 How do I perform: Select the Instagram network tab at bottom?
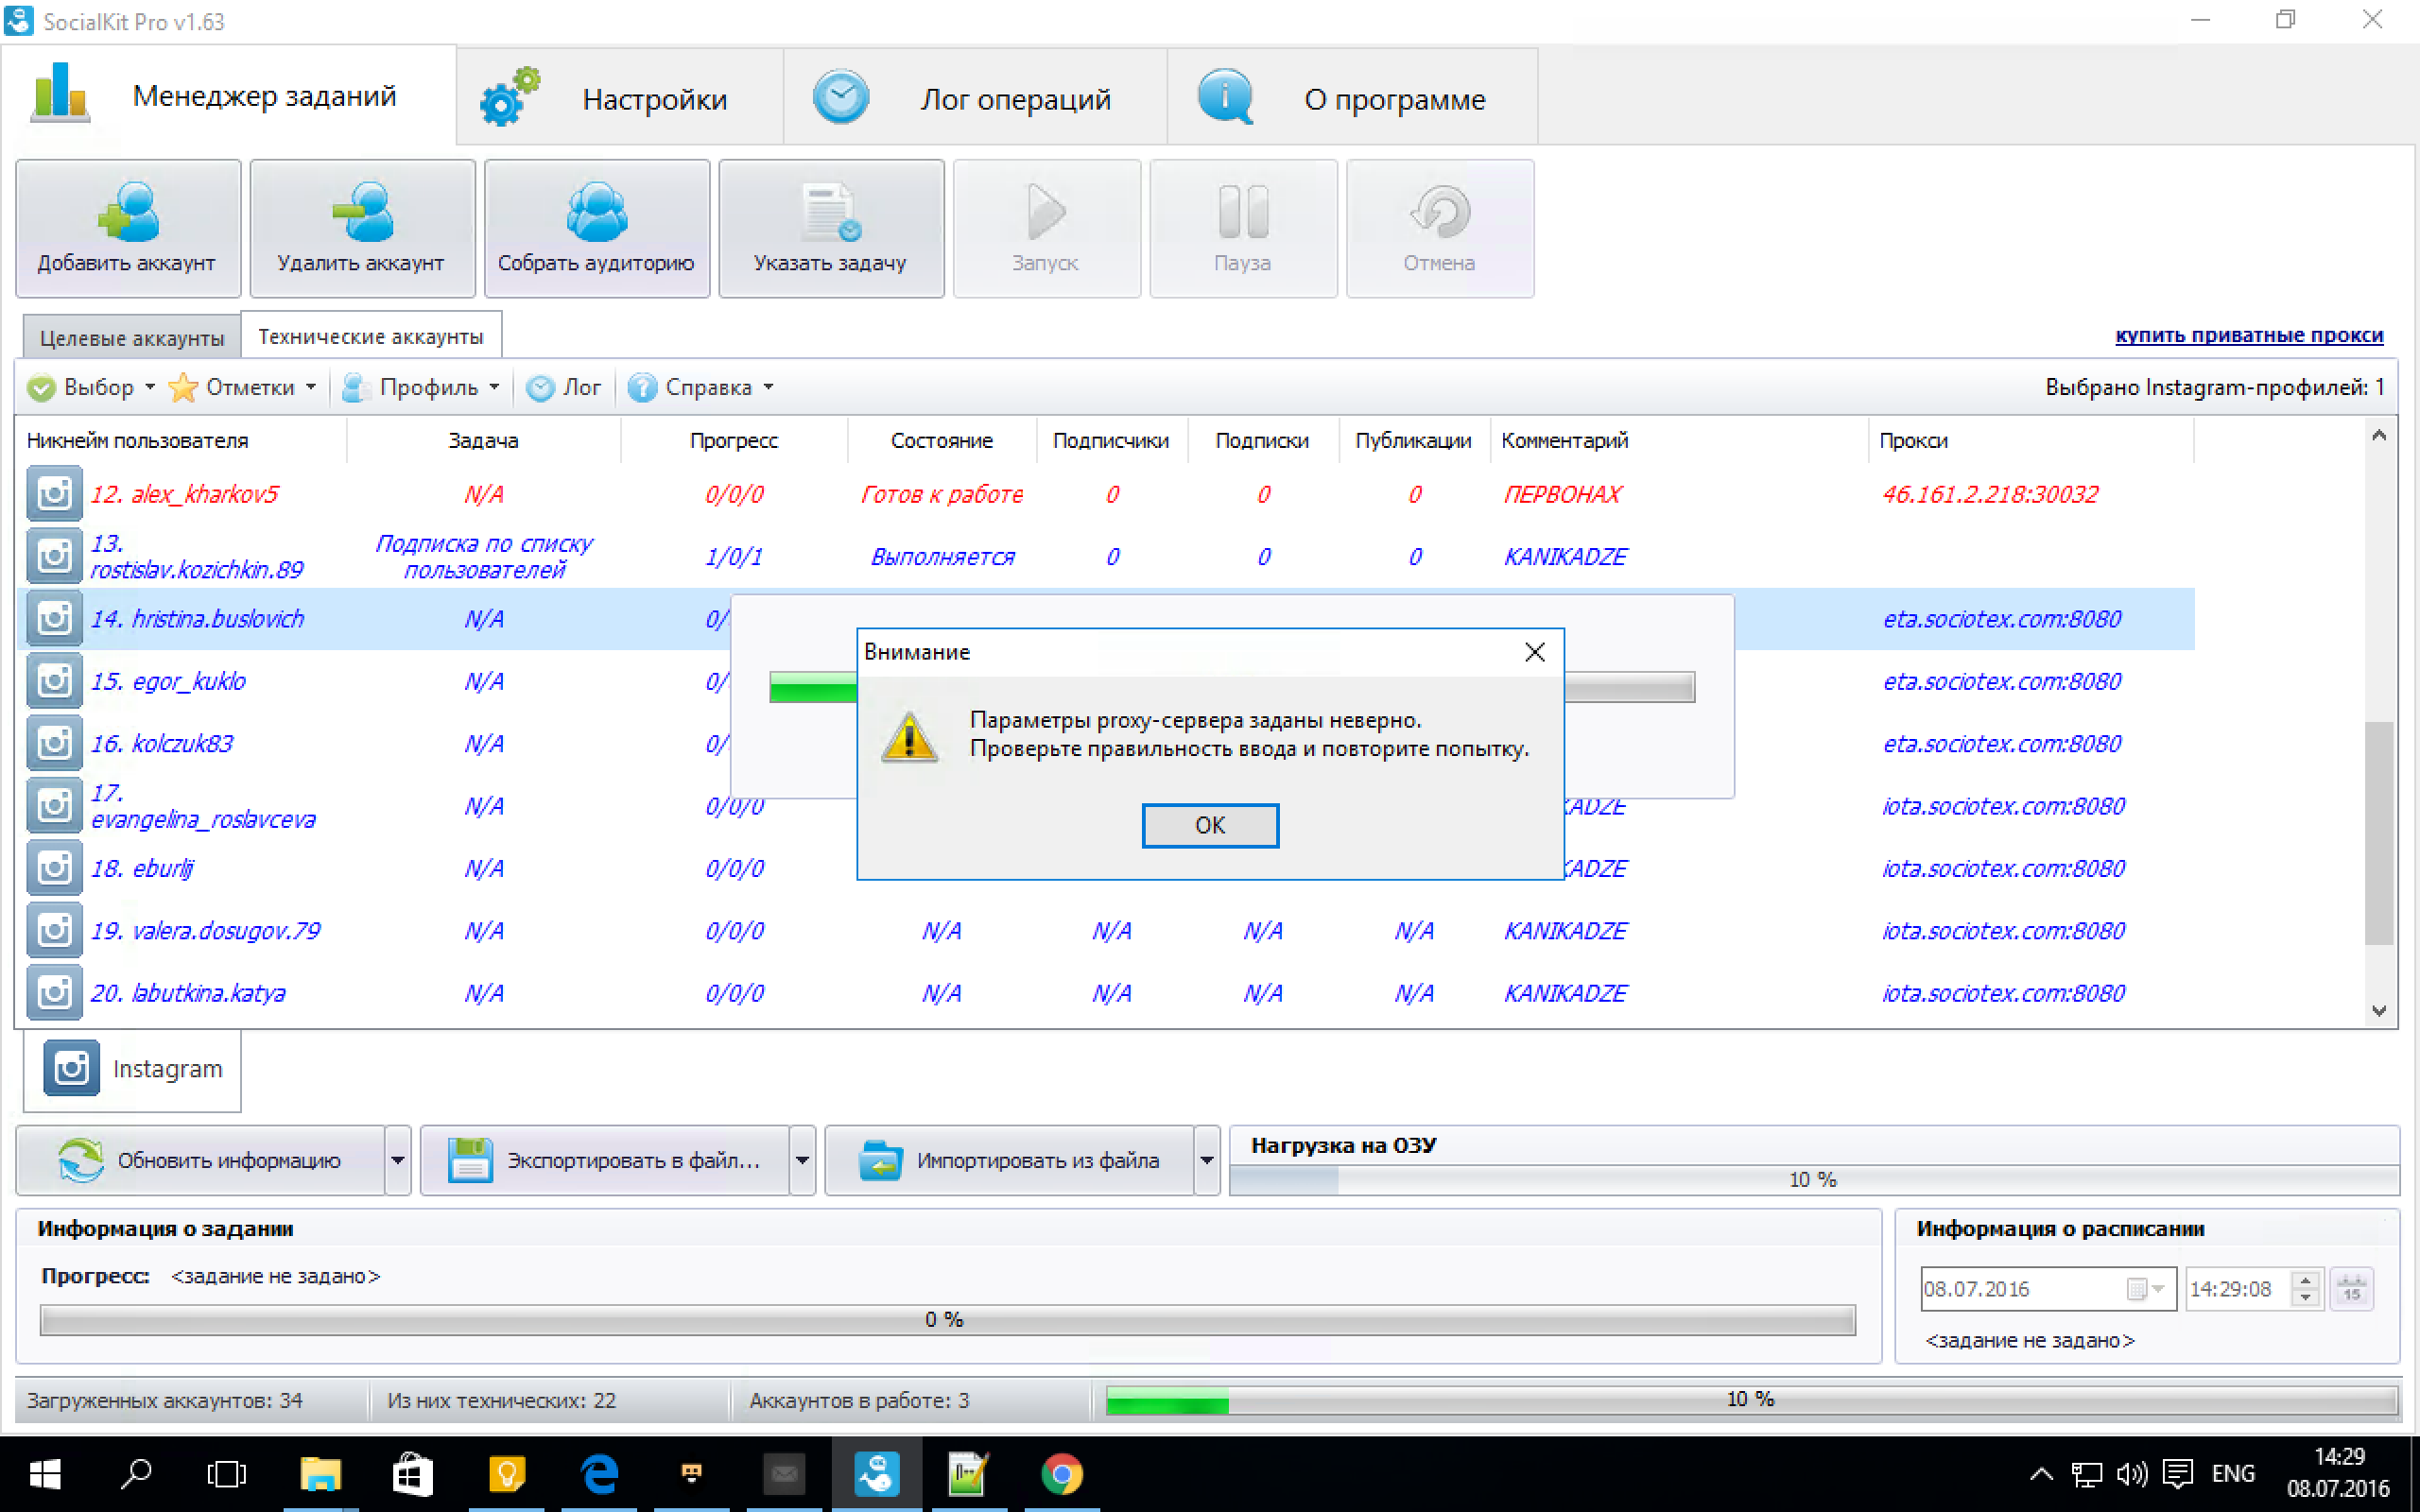tap(132, 1069)
